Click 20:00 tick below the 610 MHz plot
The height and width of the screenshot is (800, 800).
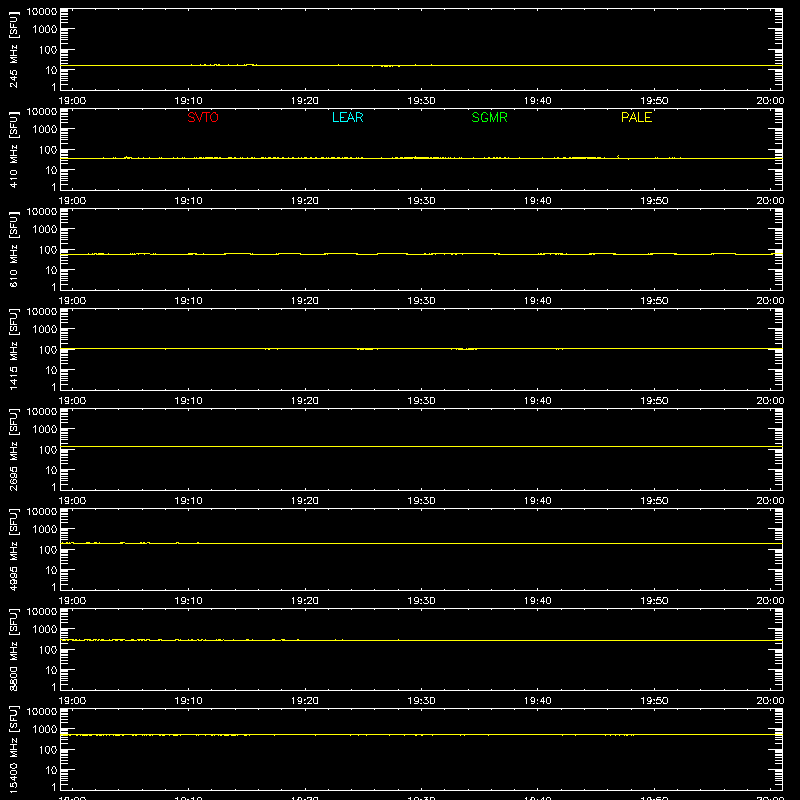770,301
